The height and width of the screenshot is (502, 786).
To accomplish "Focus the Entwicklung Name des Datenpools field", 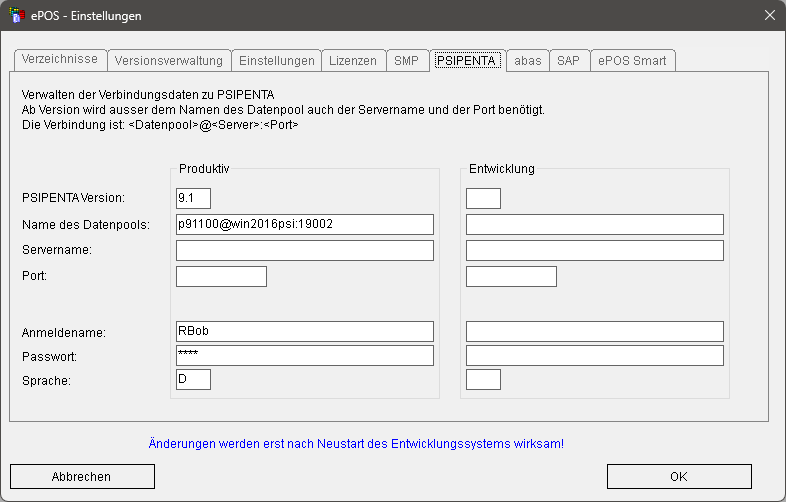I will (595, 224).
